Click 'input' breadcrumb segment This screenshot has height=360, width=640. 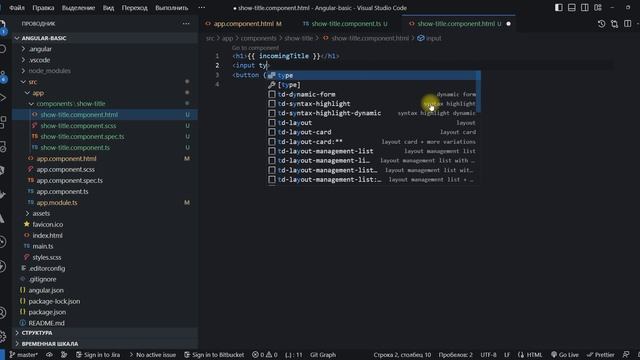point(429,38)
